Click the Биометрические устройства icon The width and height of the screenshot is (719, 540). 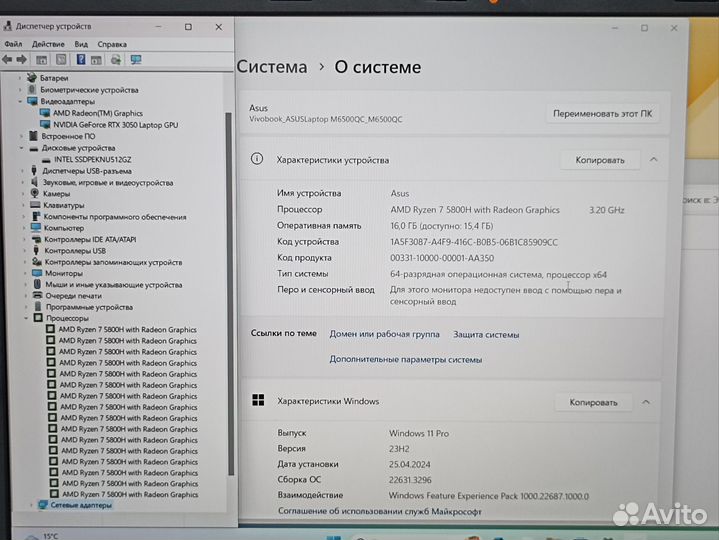click(32, 89)
